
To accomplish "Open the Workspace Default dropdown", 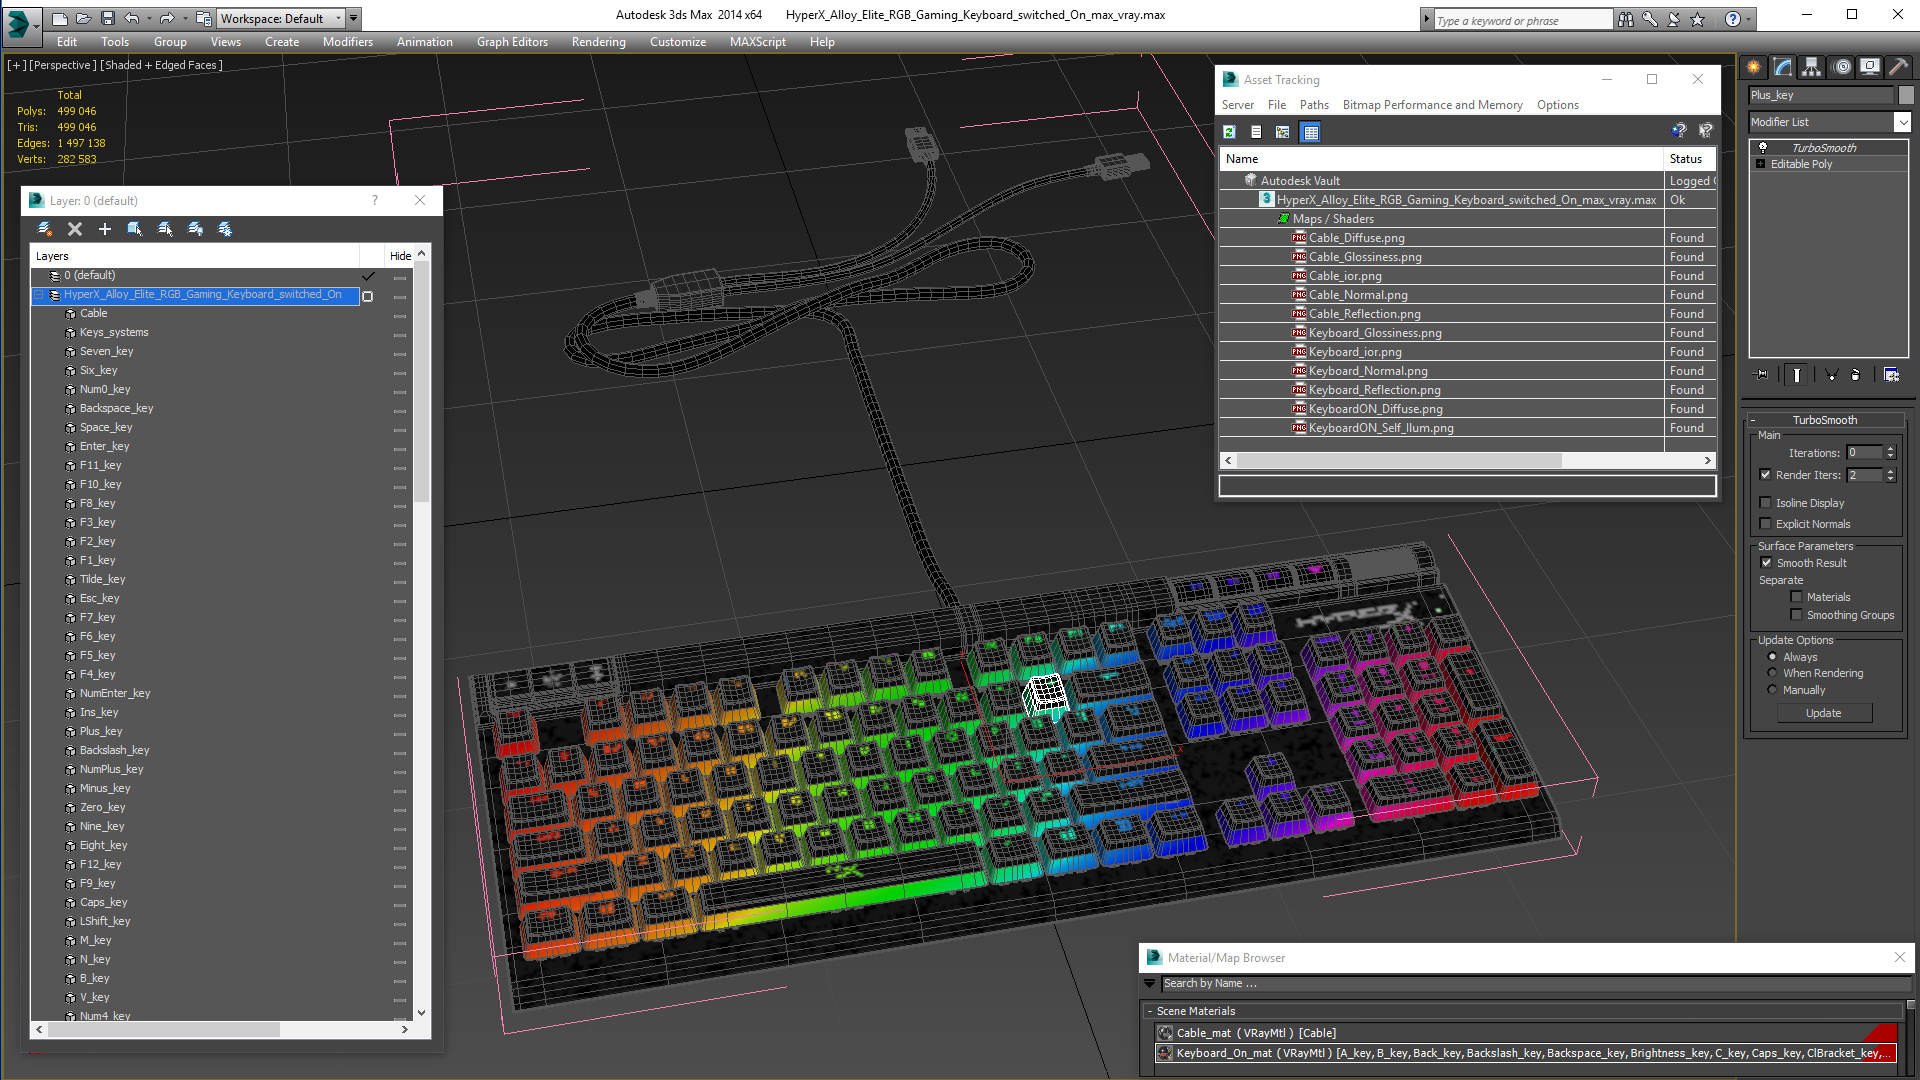I will (338, 18).
